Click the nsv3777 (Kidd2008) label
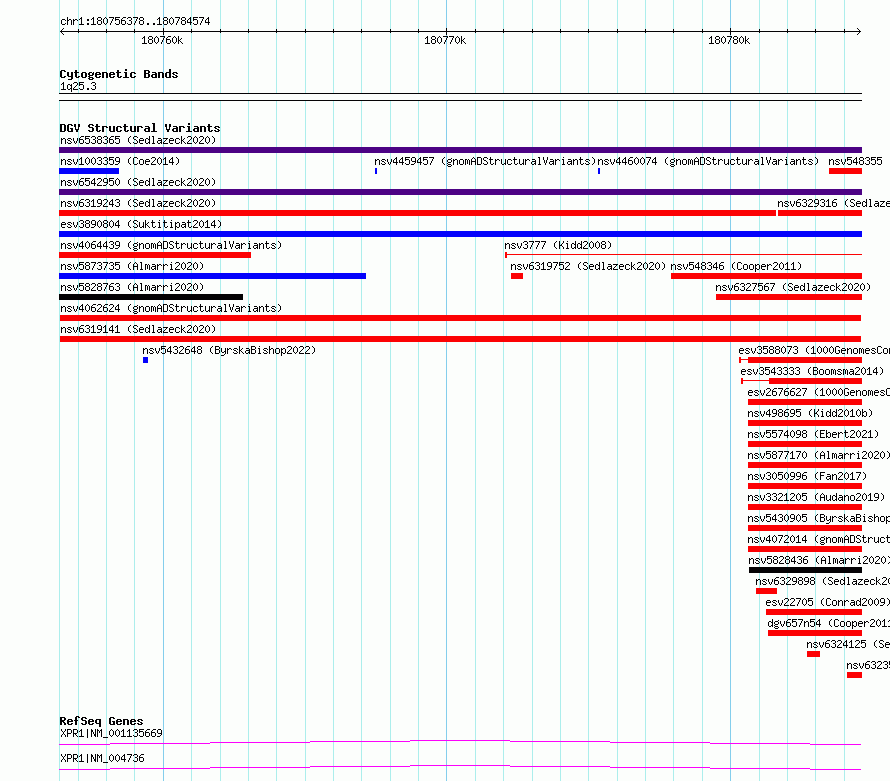 point(558,245)
